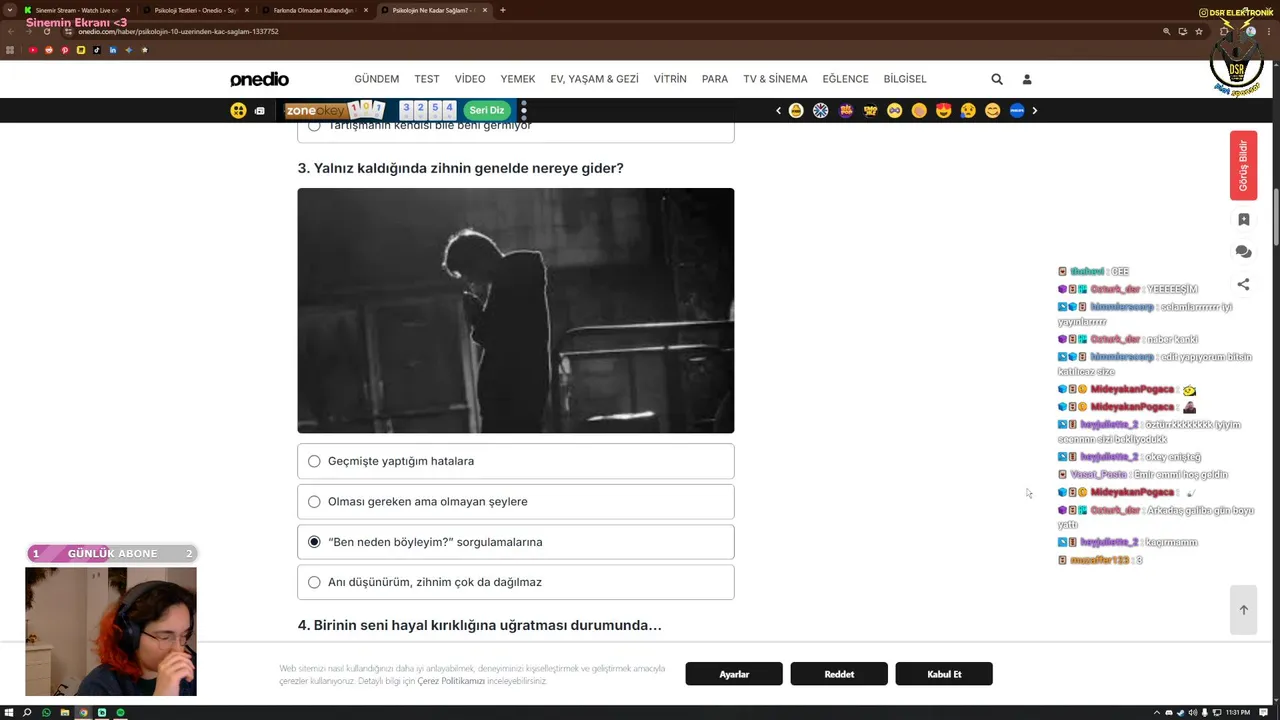The width and height of the screenshot is (1280, 720).
Task: Open the browser zoom magnifier icon
Action: point(1167,31)
